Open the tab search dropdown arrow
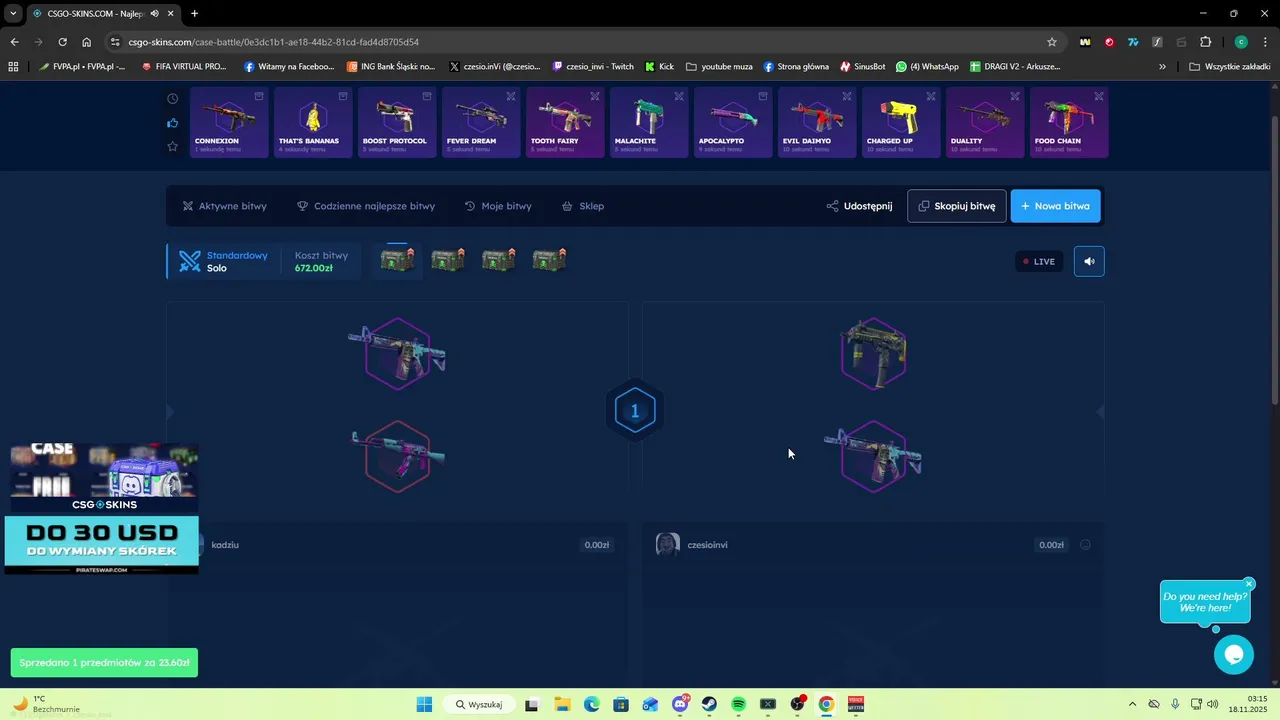 (13, 14)
